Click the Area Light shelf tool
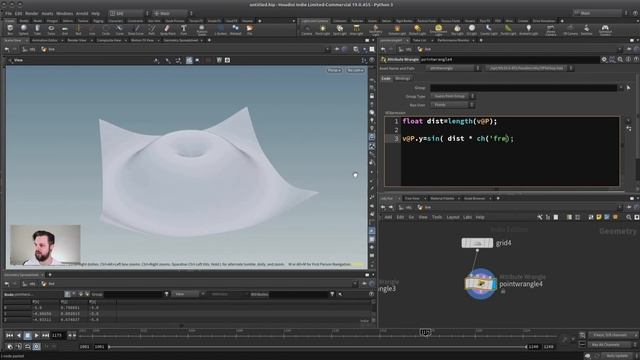Image resolution: width=640 pixels, height=360 pixels. [356, 30]
